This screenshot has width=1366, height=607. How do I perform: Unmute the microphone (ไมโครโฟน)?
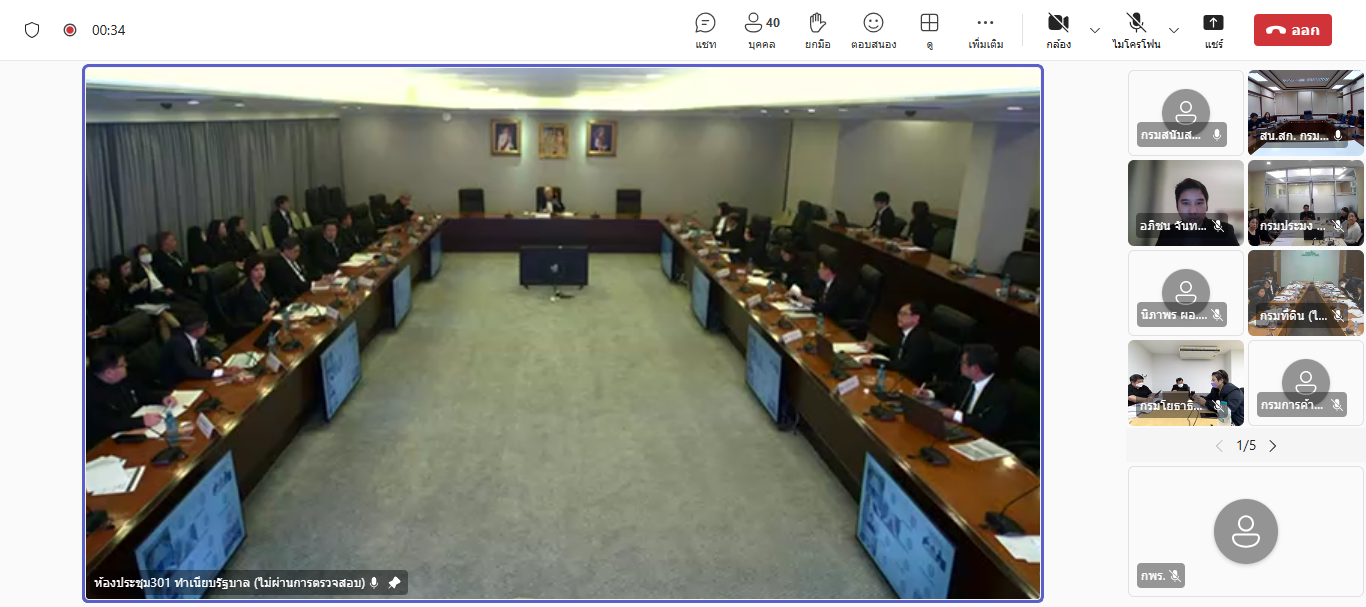1136,30
